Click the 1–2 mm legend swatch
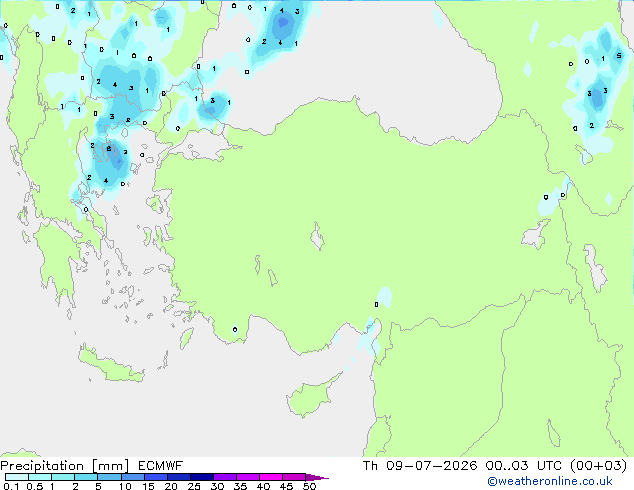Screen dimensions: 634x490 [63, 477]
